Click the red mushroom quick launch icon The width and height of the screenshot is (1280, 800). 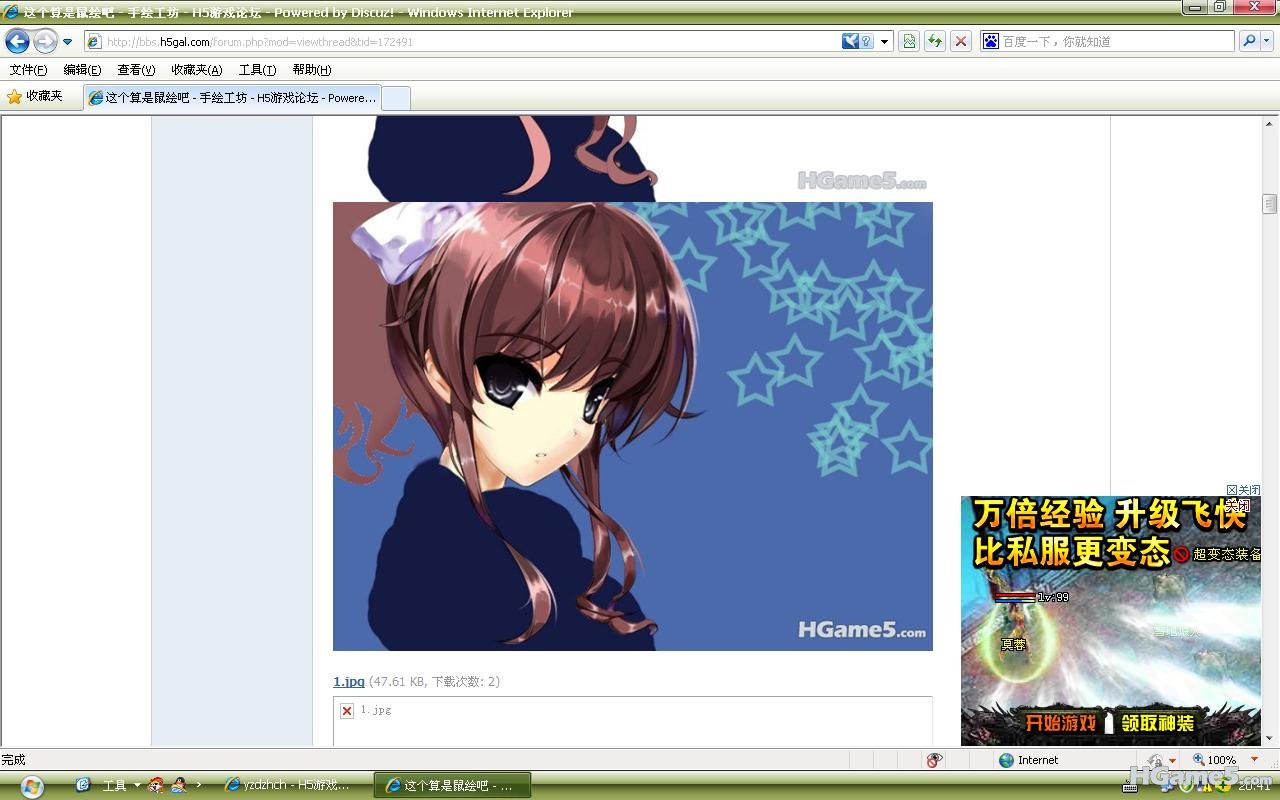pos(156,785)
